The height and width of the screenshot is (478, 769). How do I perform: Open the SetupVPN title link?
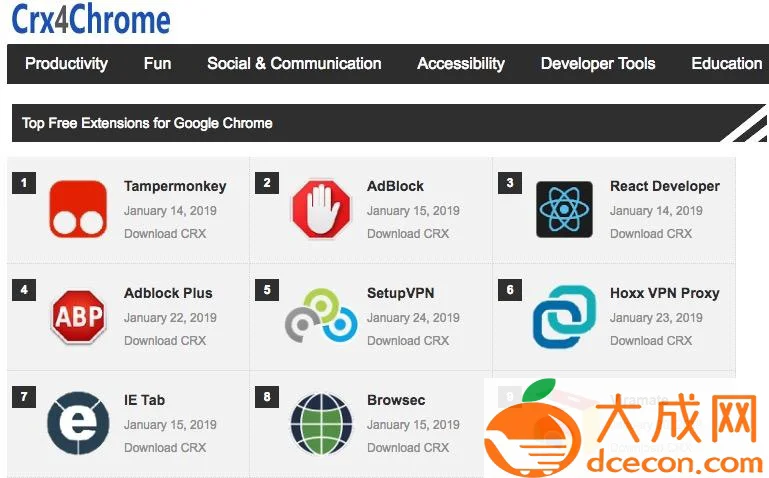coord(401,293)
